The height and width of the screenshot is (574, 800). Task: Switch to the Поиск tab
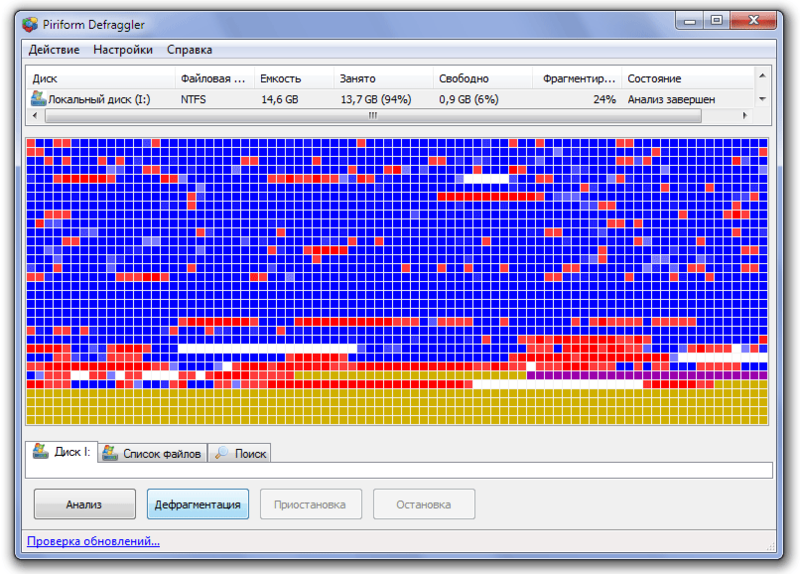coord(239,453)
